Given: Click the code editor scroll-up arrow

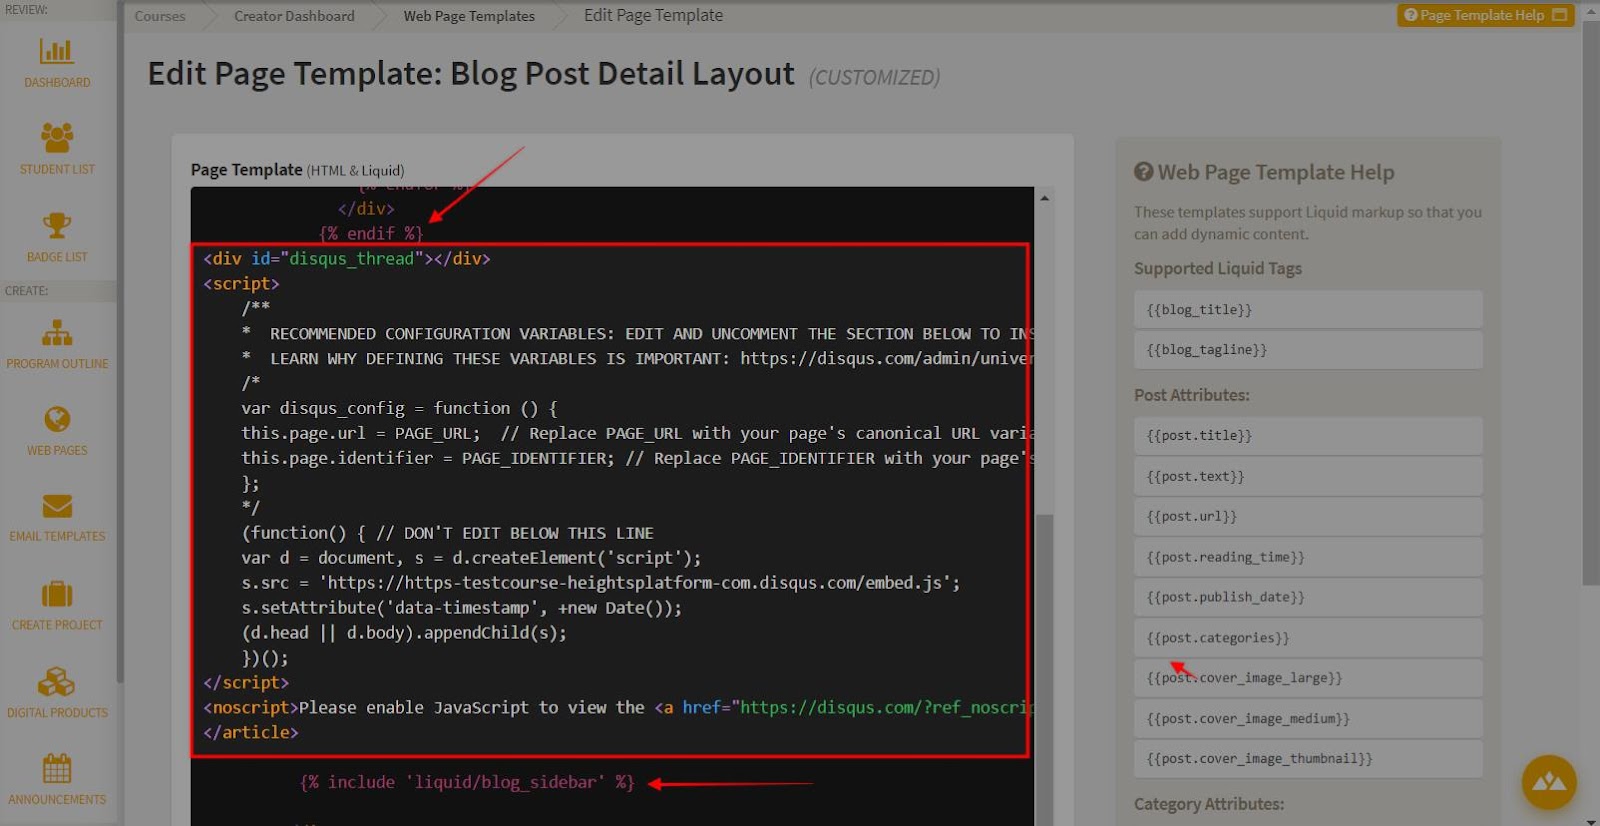Looking at the screenshot, I should coord(1044,198).
